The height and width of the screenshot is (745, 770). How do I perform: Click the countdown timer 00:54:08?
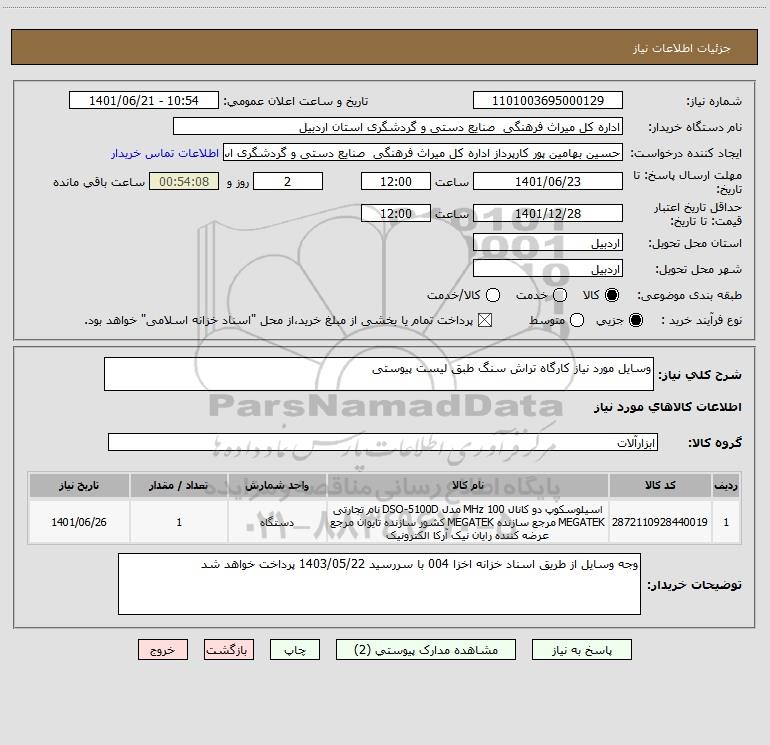[184, 181]
